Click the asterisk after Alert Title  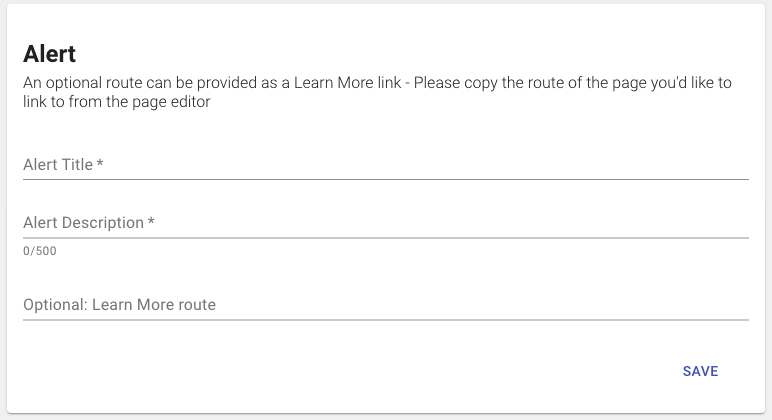pos(101,165)
